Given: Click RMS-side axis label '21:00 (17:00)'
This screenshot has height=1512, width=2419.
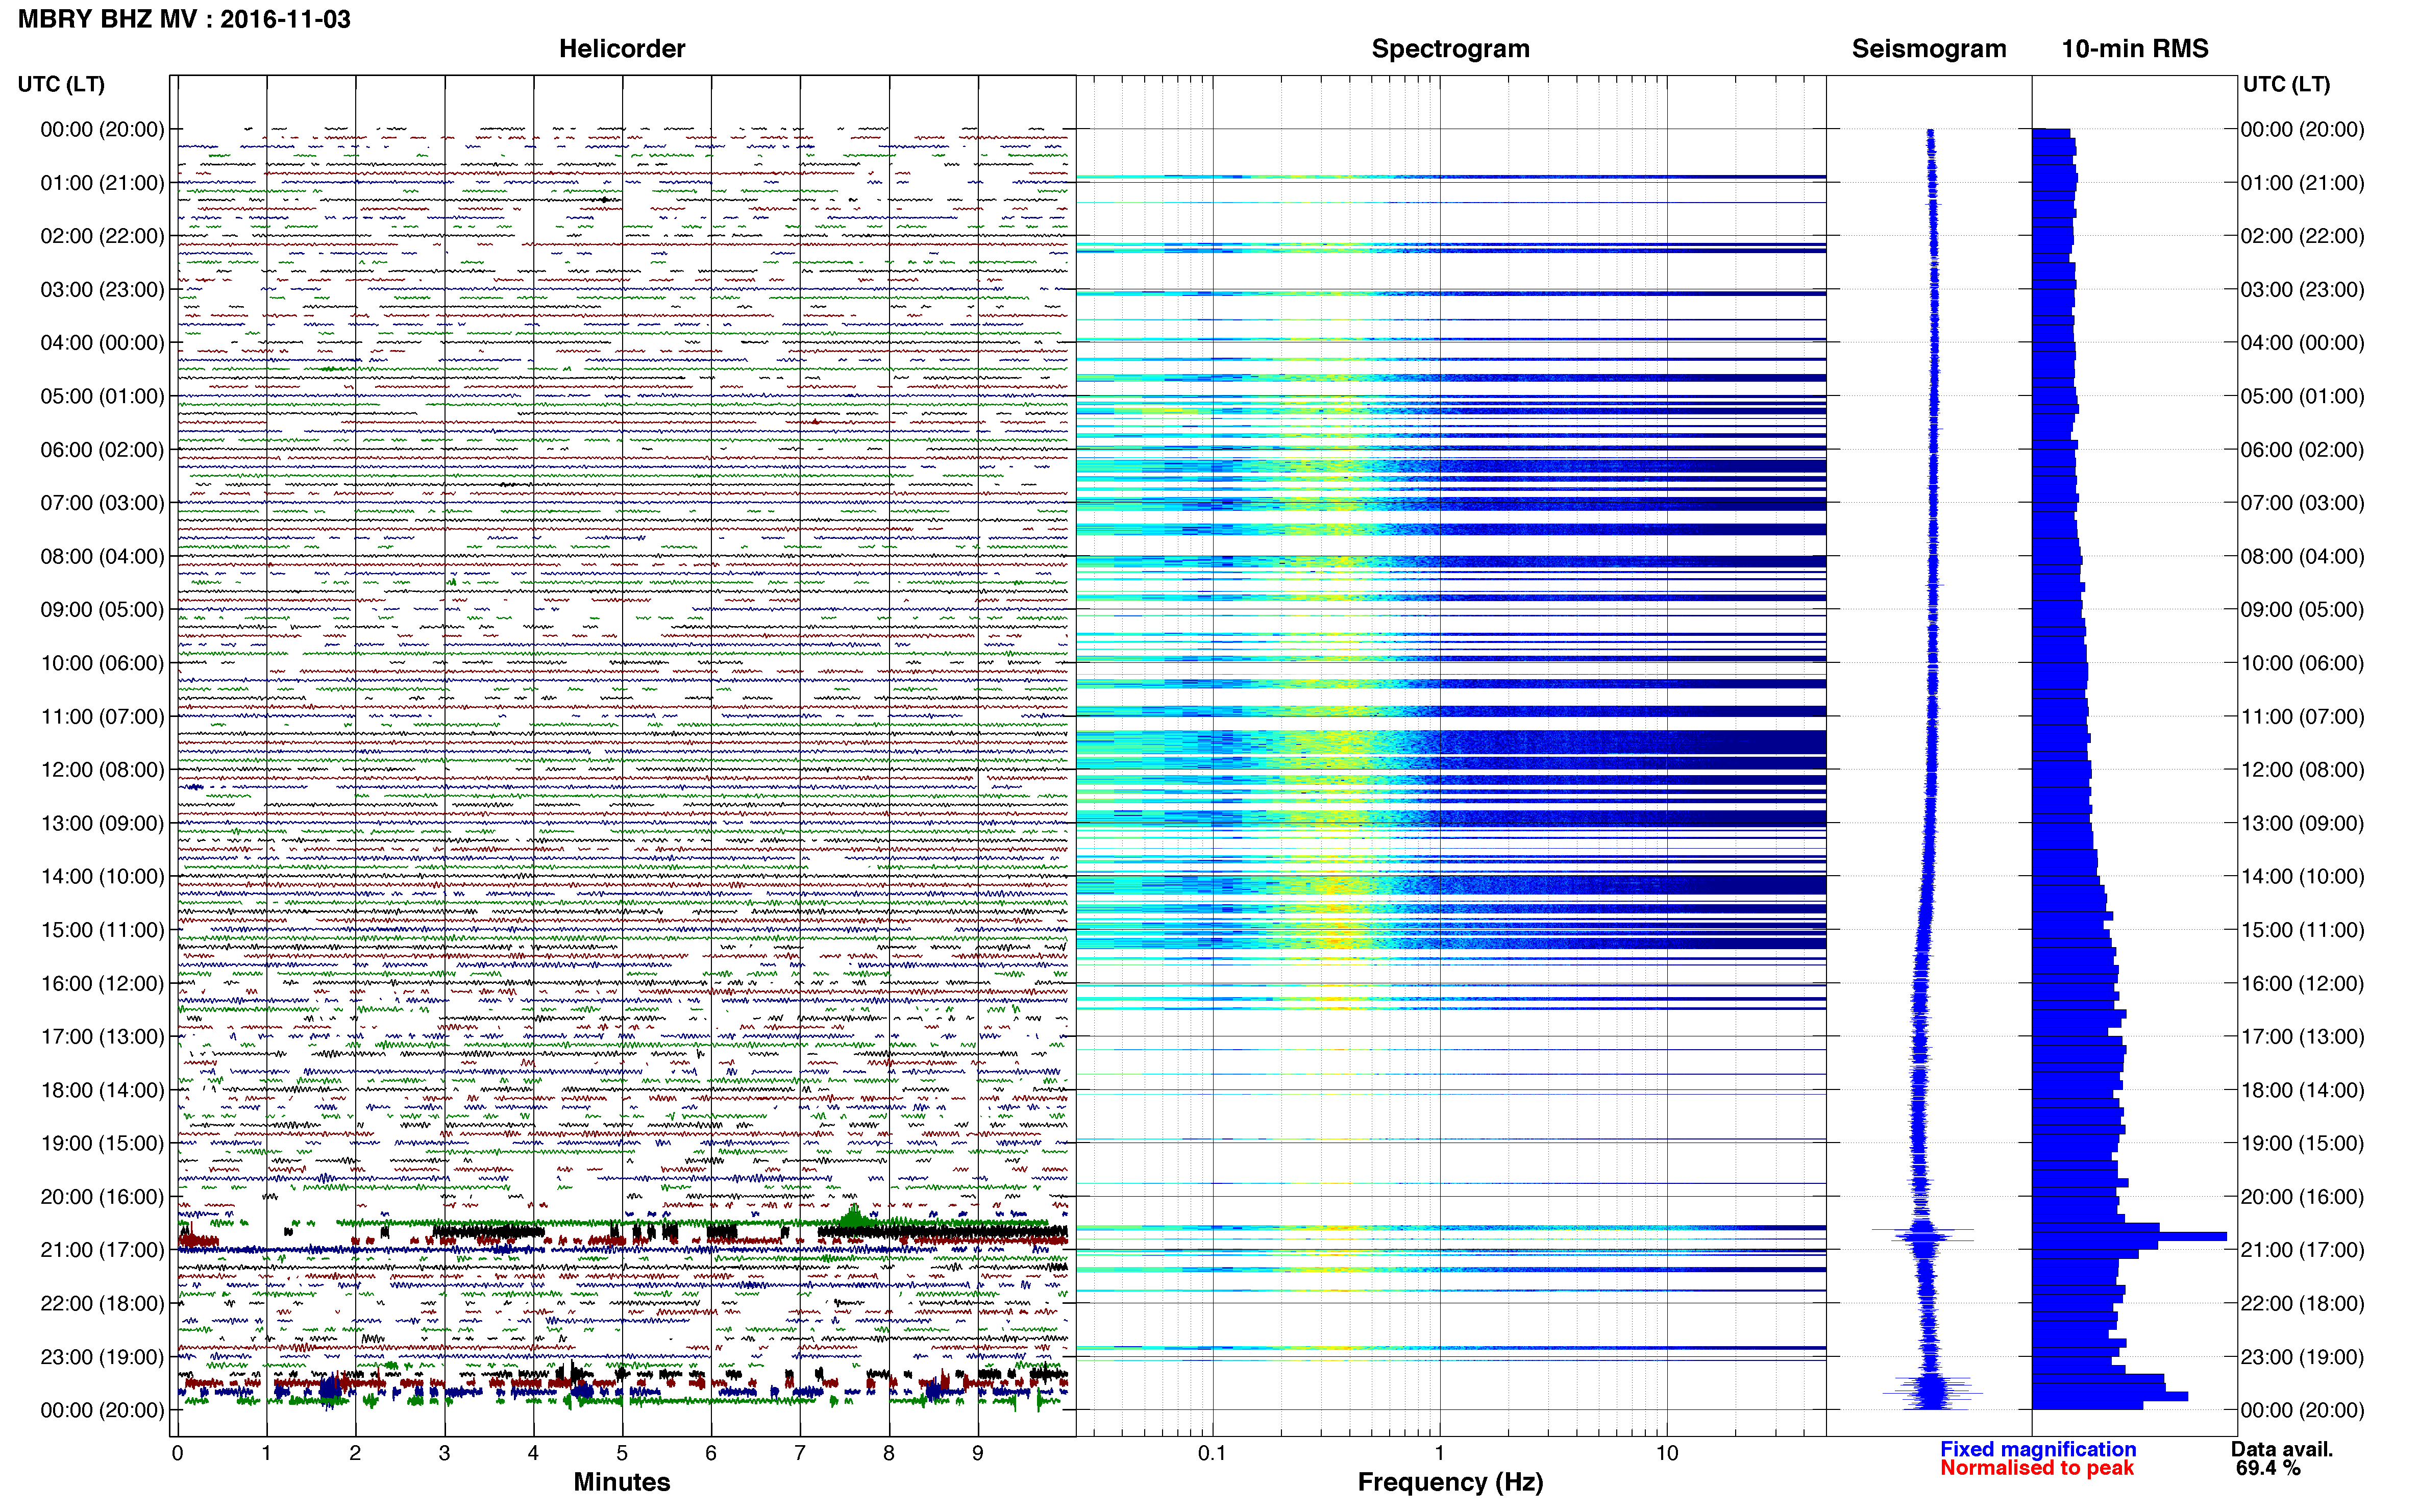Looking at the screenshot, I should (2303, 1250).
